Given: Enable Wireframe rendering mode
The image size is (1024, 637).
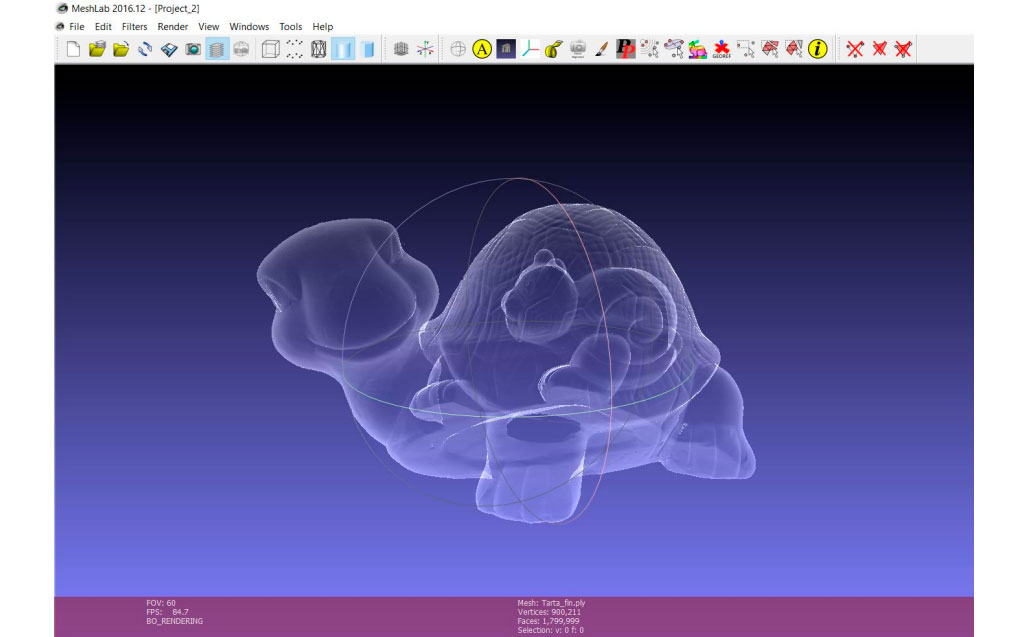Looking at the screenshot, I should (319, 49).
